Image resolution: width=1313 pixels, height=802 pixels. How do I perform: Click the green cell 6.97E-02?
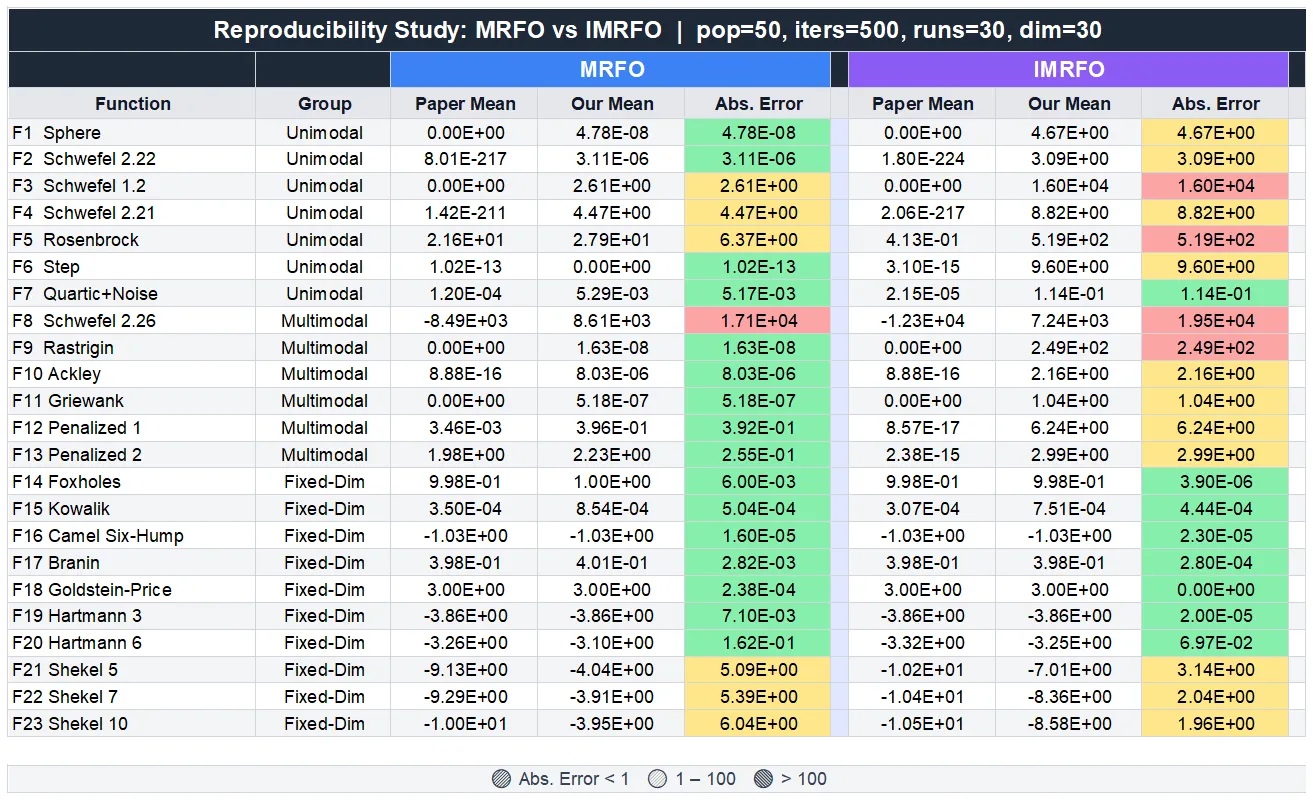coord(1216,643)
